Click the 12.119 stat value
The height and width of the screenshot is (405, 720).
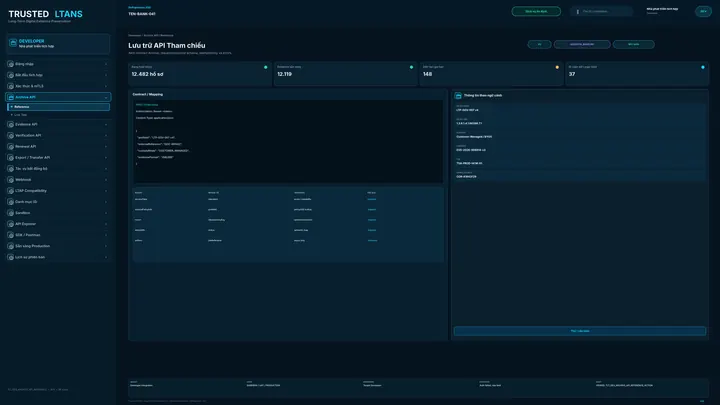284,74
